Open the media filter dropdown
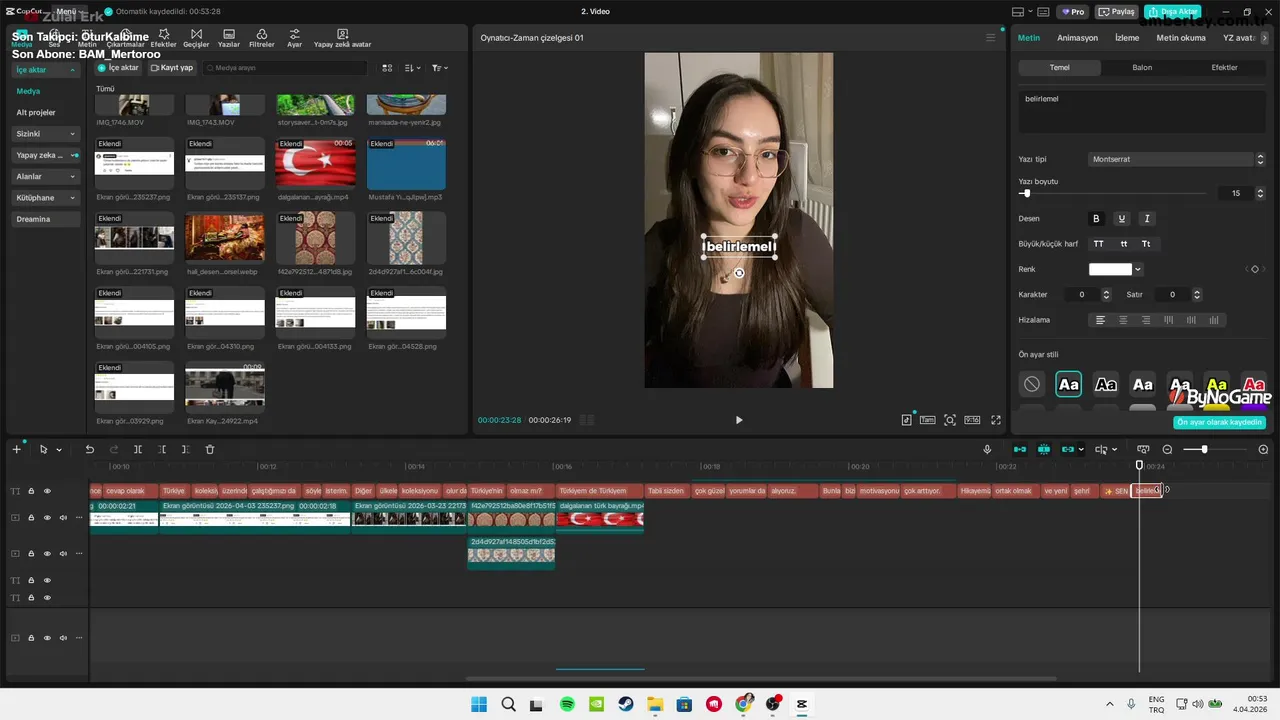 (439, 68)
